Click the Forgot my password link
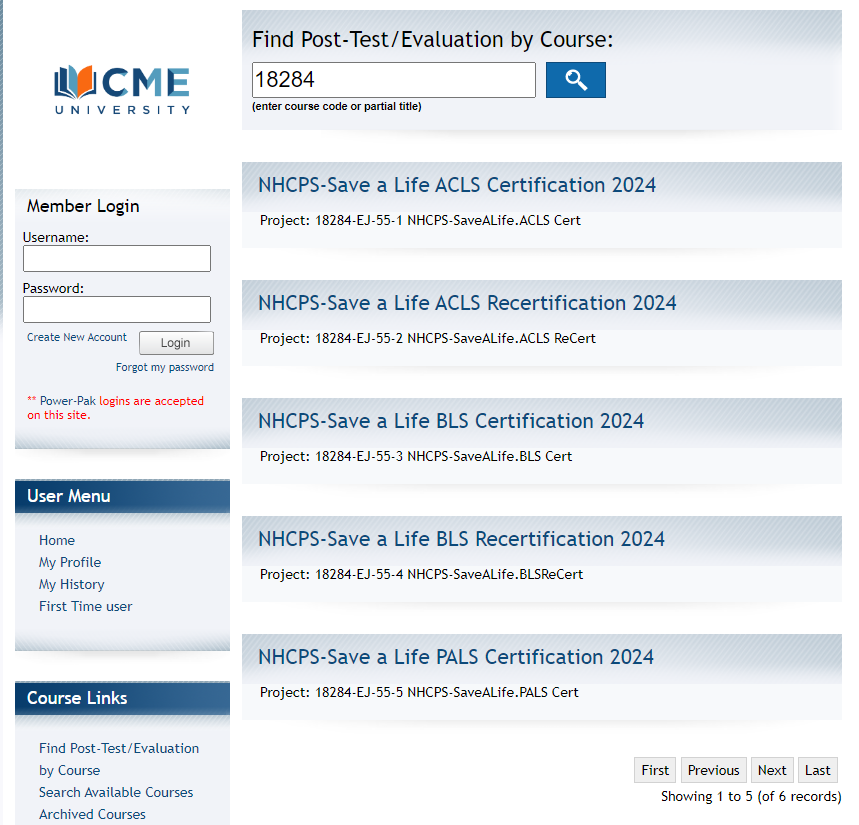 pos(164,367)
